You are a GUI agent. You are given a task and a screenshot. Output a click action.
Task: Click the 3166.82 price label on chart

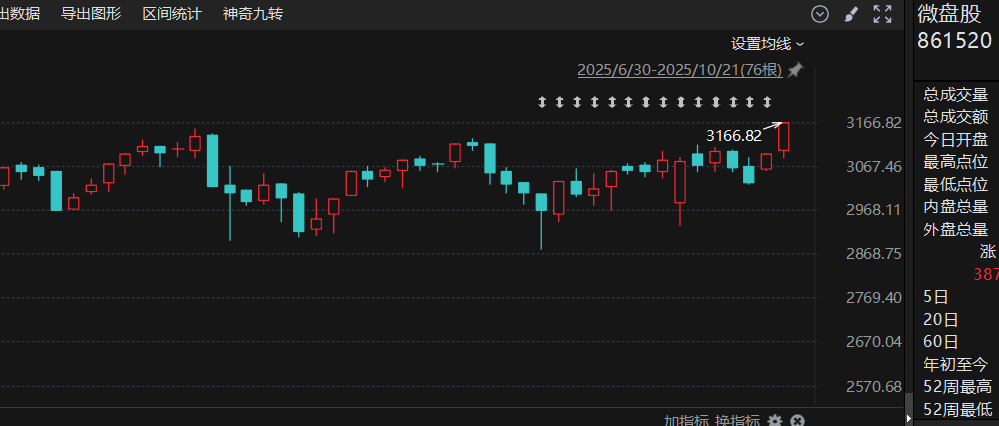tap(734, 136)
